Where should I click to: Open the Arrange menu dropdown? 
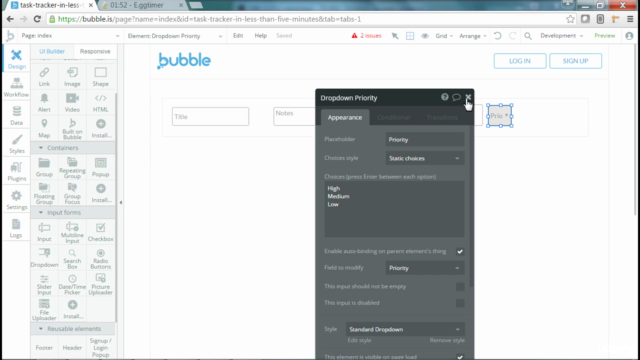(473, 36)
